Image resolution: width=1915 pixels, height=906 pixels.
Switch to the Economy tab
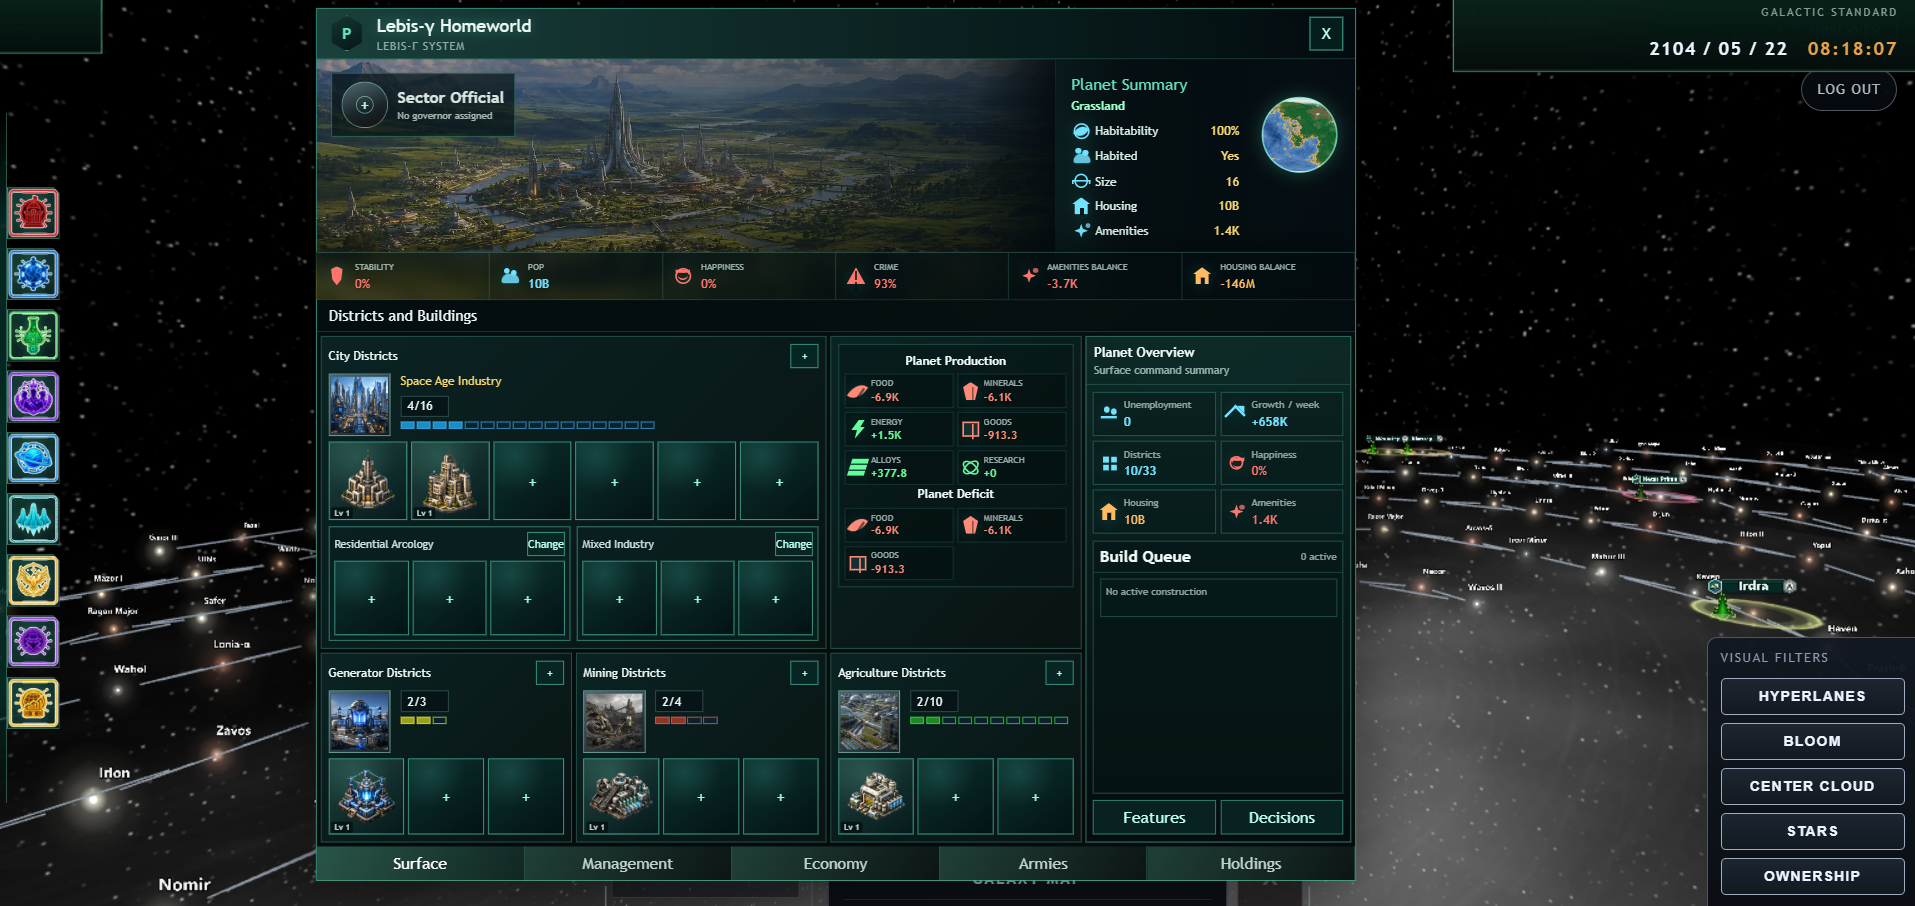point(835,863)
